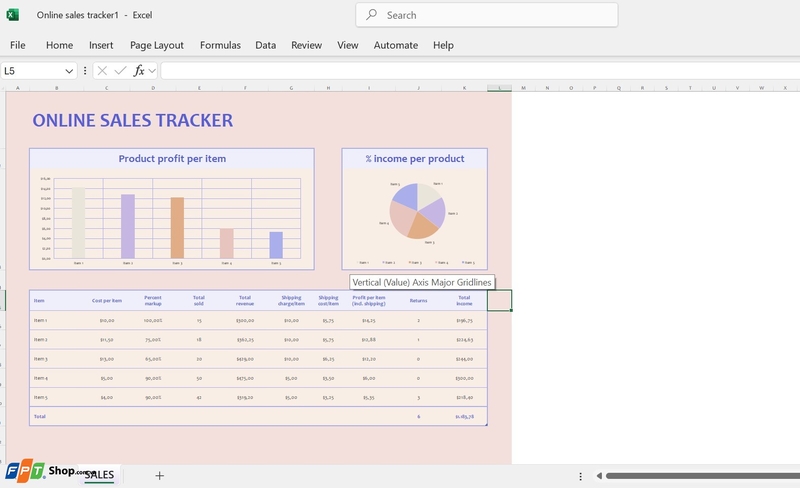This screenshot has height=488, width=800.
Task: Click the Excel app logo icon
Action: [x=13, y=15]
